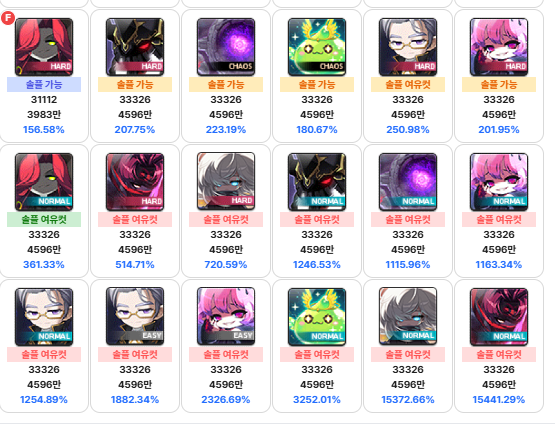Image resolution: width=555 pixels, height=427 pixels.
Task: Open the NORMAL crimson armored boss icon
Action: [499, 317]
